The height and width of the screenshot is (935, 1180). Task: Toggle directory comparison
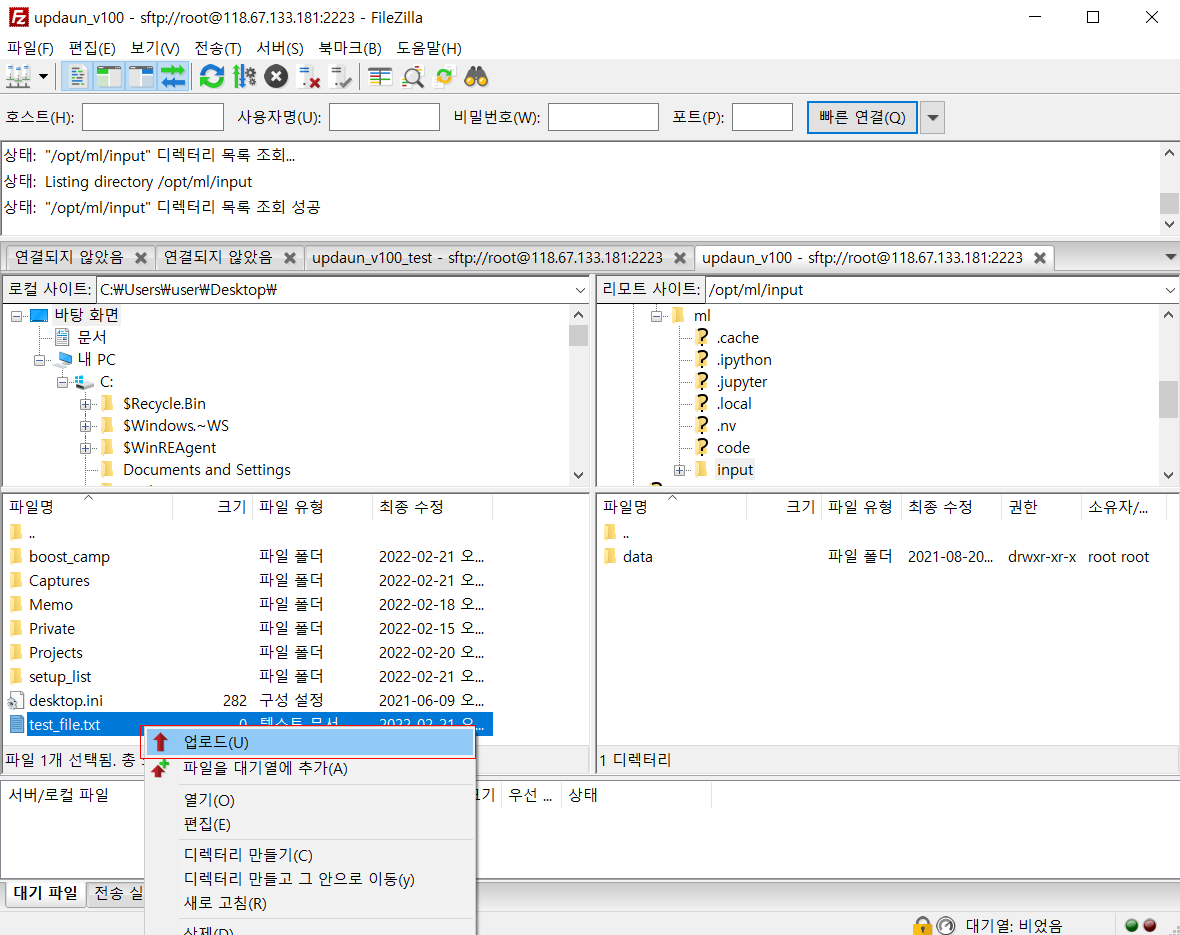point(412,77)
